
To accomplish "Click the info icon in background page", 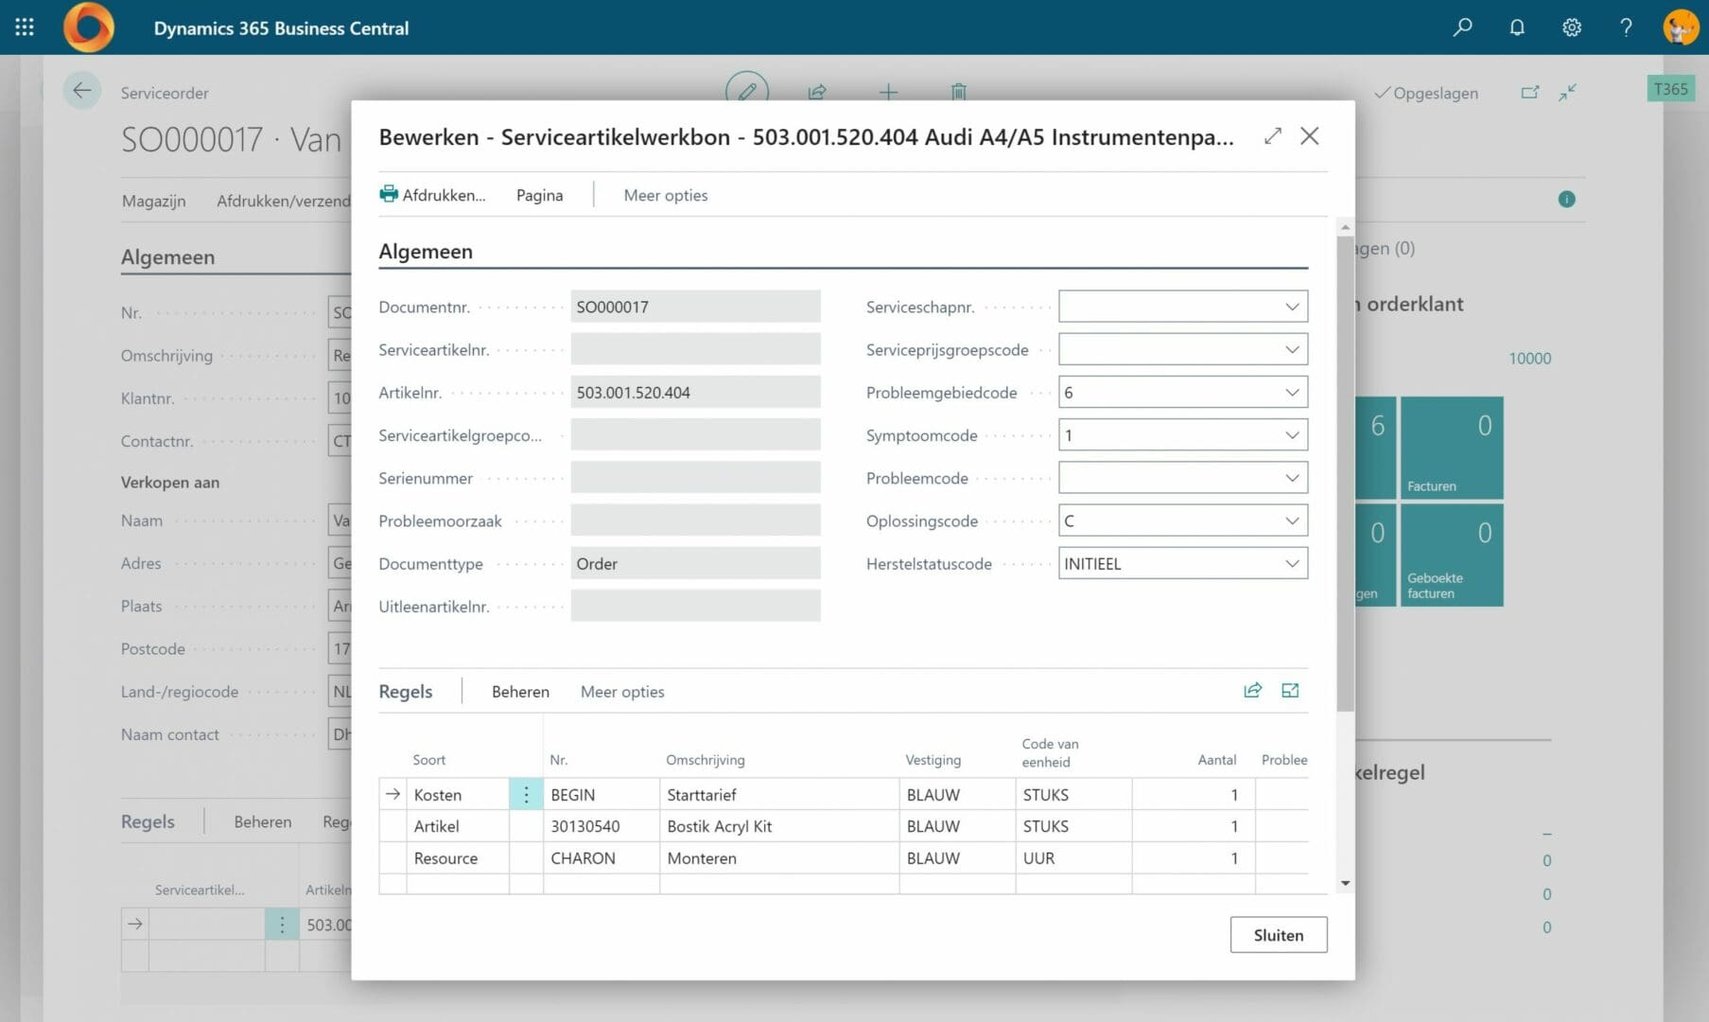I will 1567,199.
